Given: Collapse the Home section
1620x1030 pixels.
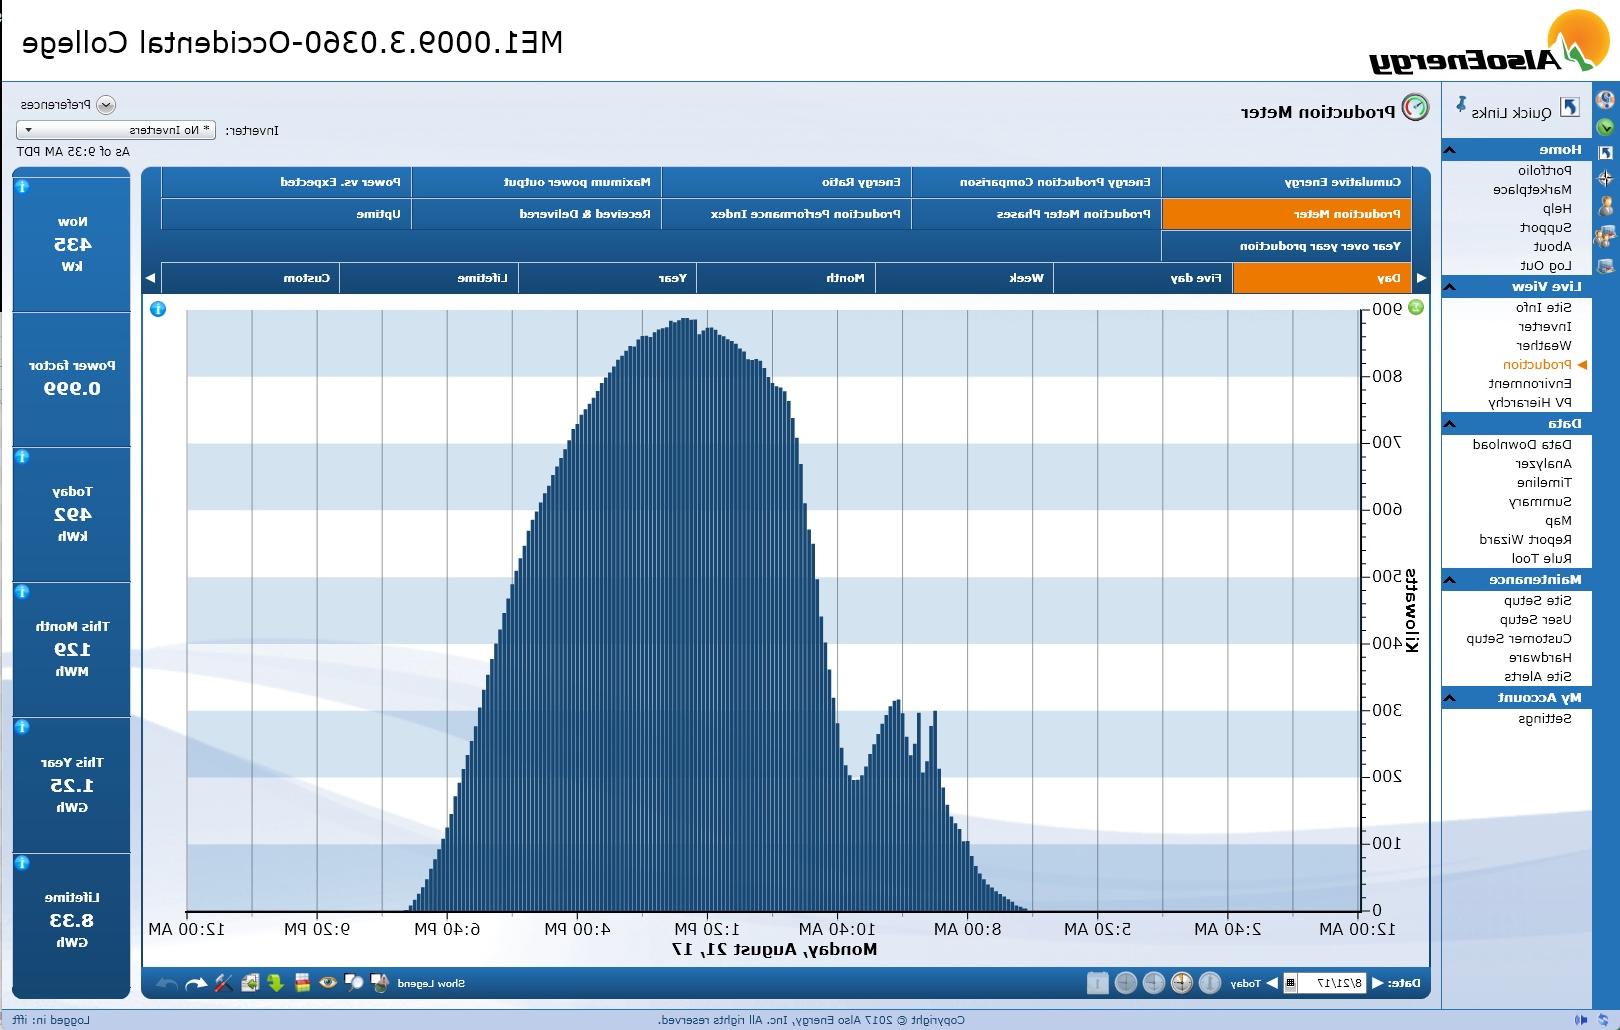Looking at the screenshot, I should click(1450, 150).
